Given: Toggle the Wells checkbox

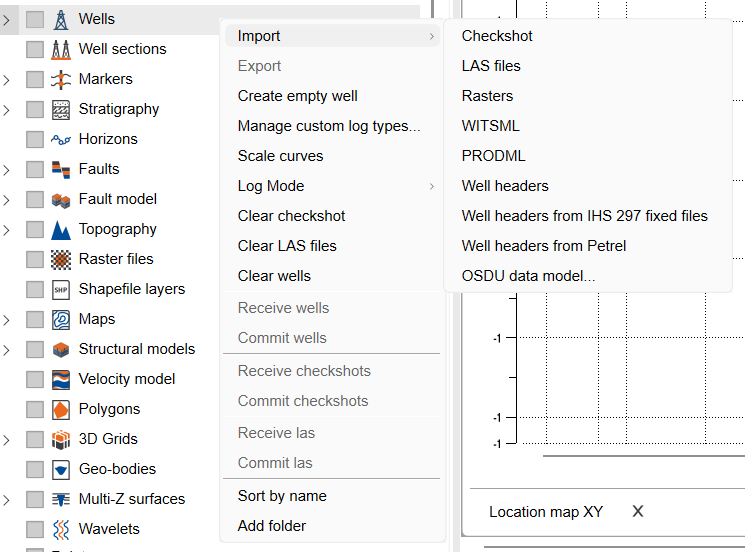Looking at the screenshot, I should (35, 19).
